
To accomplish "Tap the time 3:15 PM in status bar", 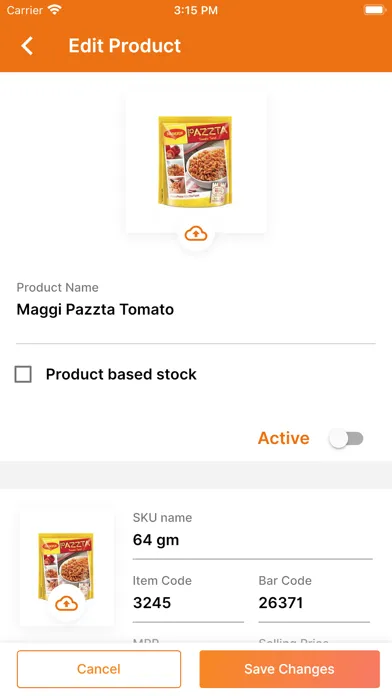I will [196, 10].
